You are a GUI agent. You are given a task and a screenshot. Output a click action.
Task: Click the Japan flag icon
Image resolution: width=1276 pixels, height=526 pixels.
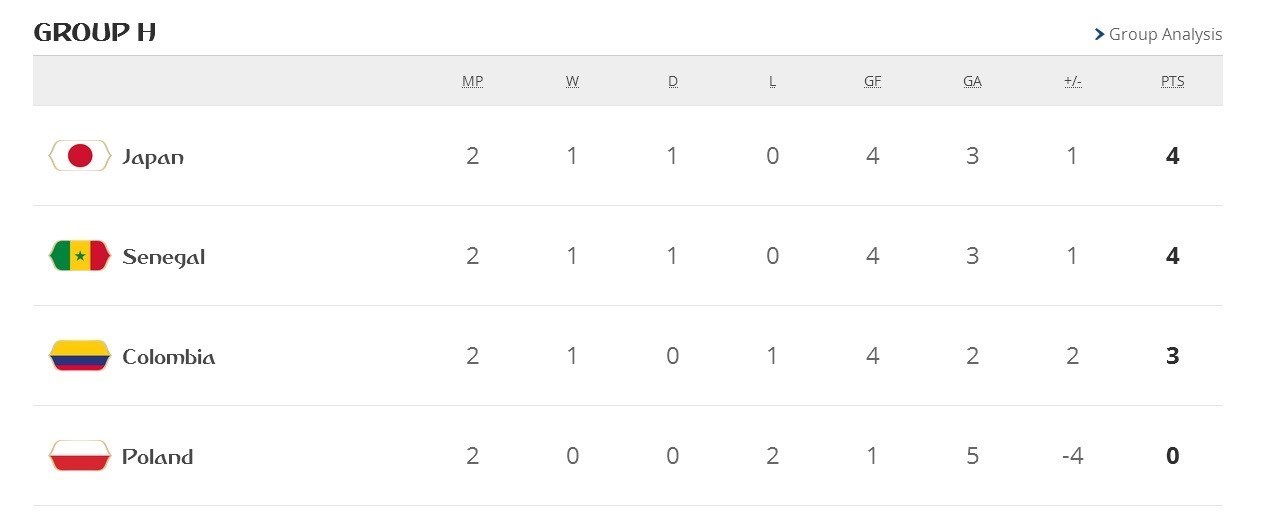click(79, 156)
